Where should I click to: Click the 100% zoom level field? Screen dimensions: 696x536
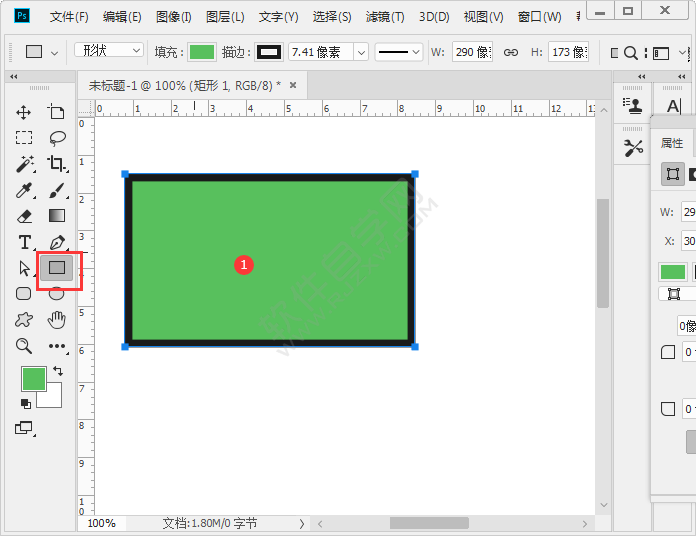102,524
